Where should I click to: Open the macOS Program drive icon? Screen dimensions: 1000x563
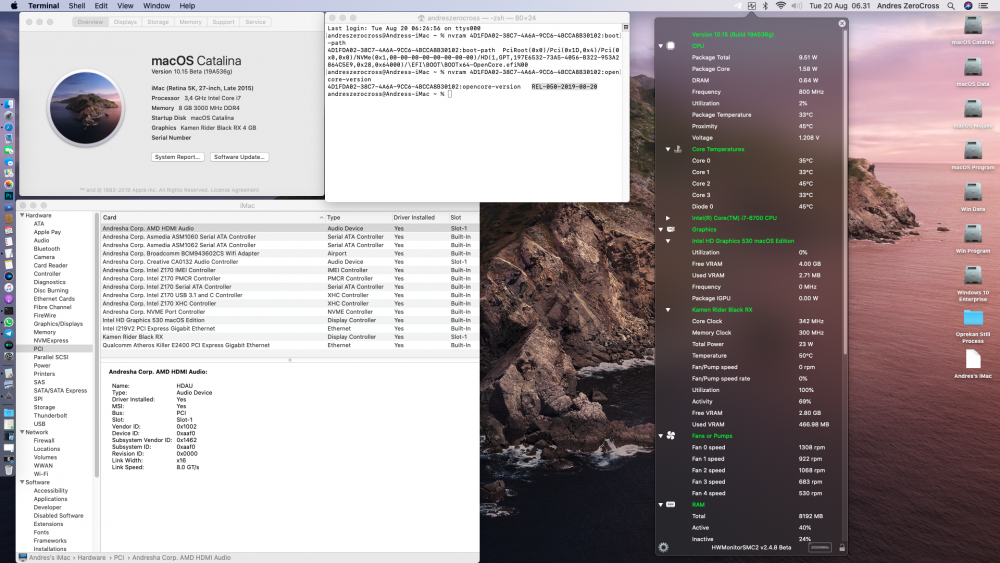click(973, 151)
